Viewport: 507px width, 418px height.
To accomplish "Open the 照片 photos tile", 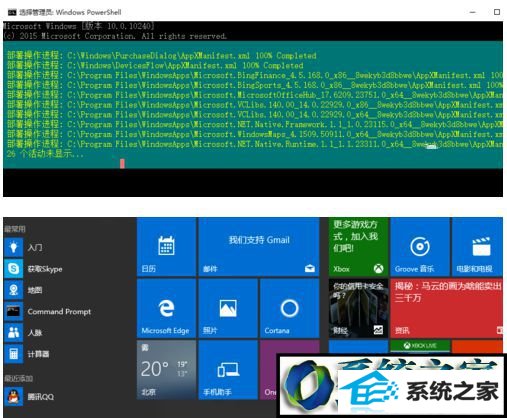I will pyautogui.click(x=228, y=308).
